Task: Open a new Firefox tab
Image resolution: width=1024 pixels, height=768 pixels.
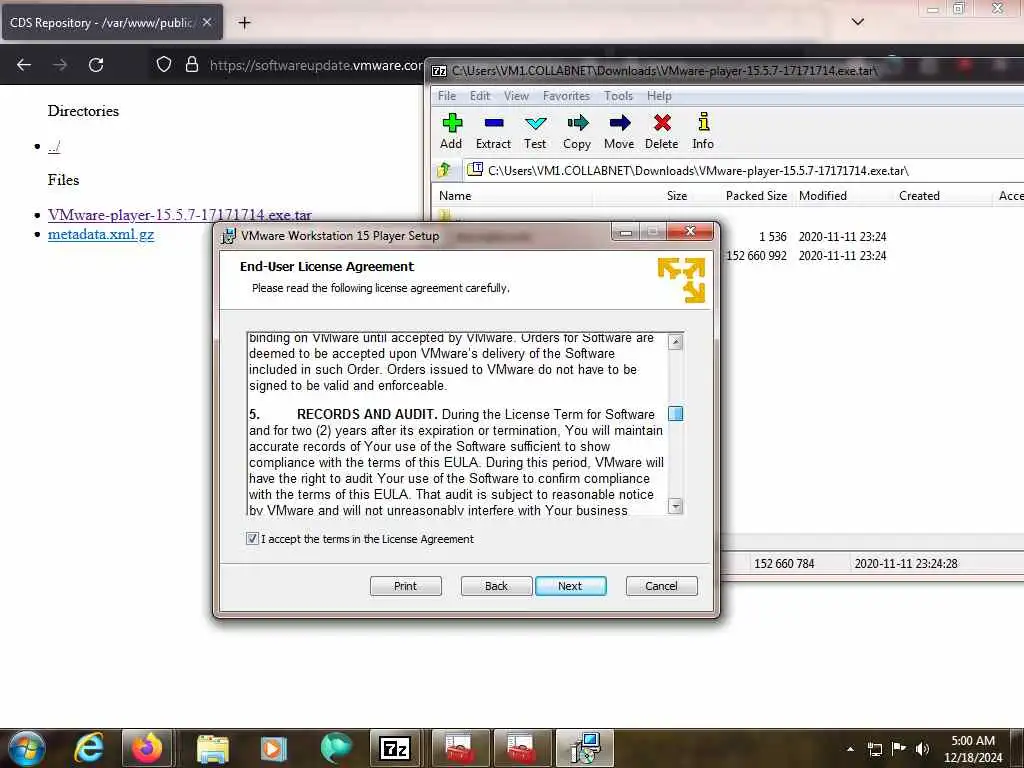Action: coord(244,23)
